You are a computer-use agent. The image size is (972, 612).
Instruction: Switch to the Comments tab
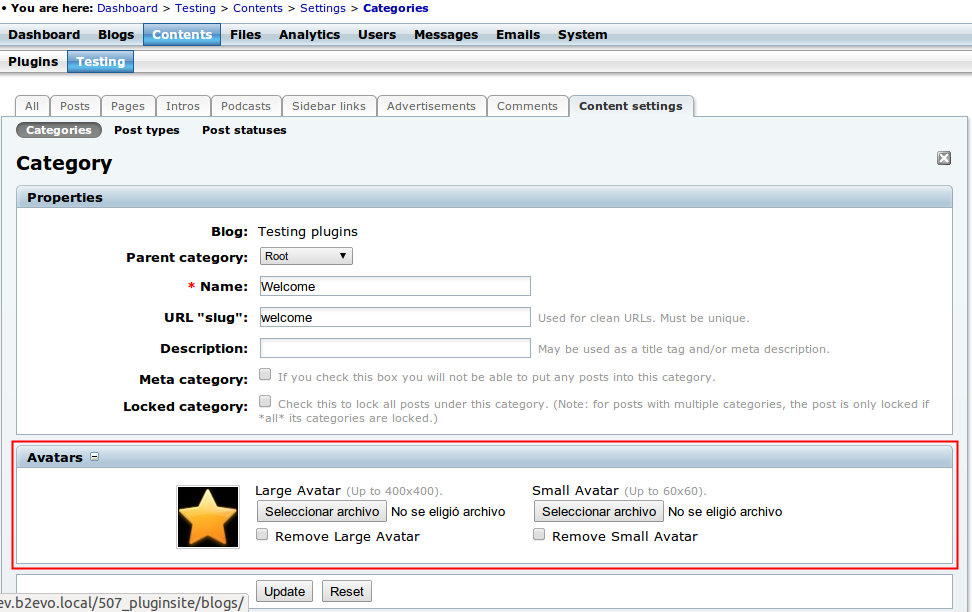(528, 106)
